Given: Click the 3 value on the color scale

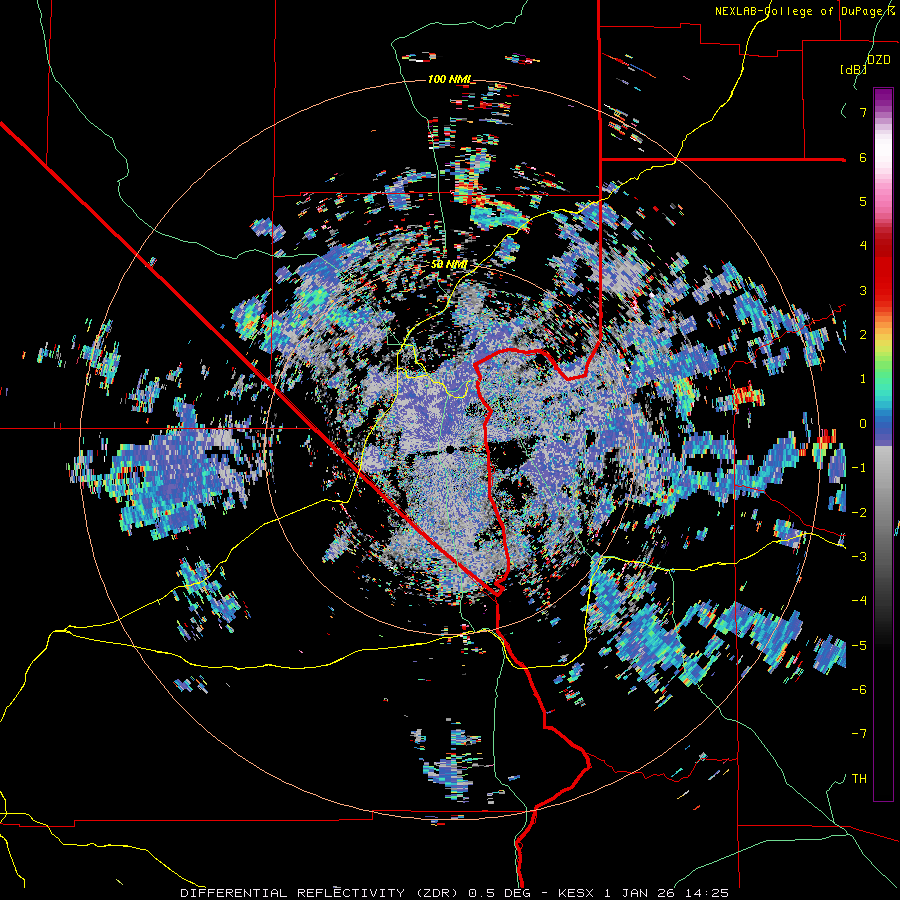Looking at the screenshot, I should point(863,290).
